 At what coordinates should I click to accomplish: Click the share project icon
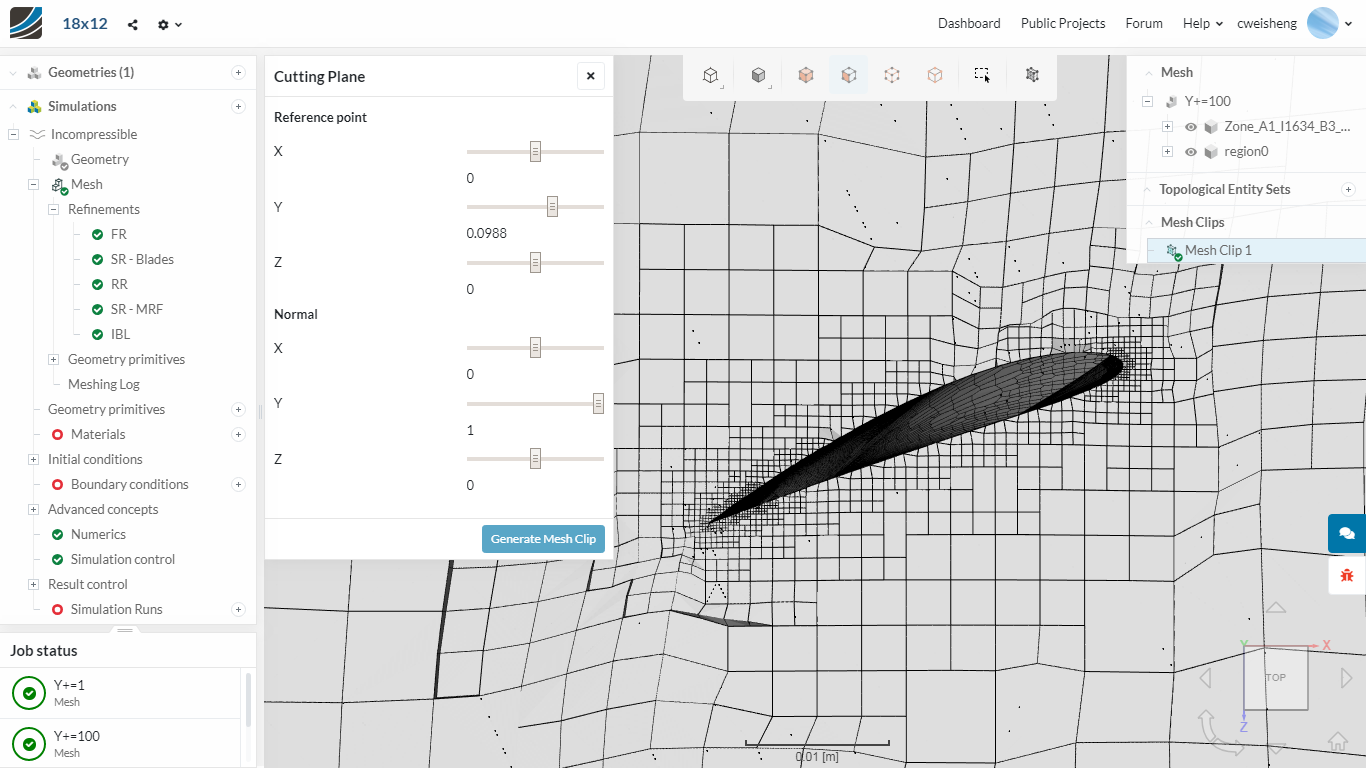[133, 24]
